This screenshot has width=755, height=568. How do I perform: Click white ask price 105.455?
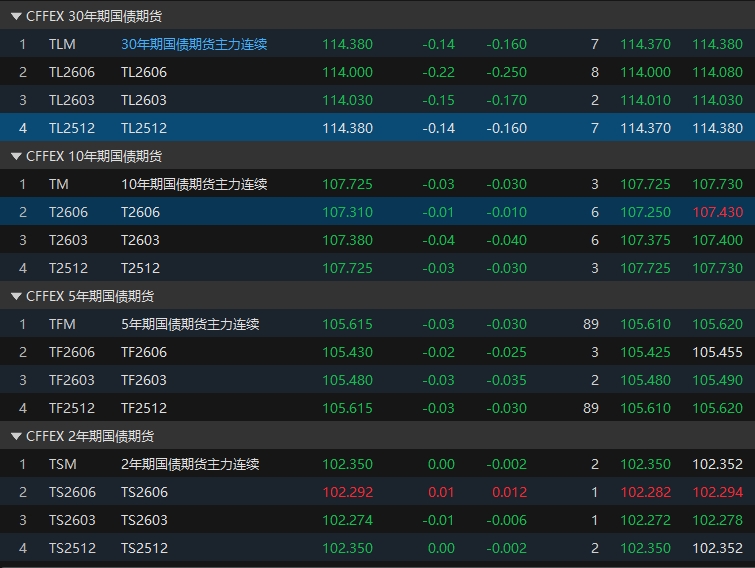click(x=717, y=352)
